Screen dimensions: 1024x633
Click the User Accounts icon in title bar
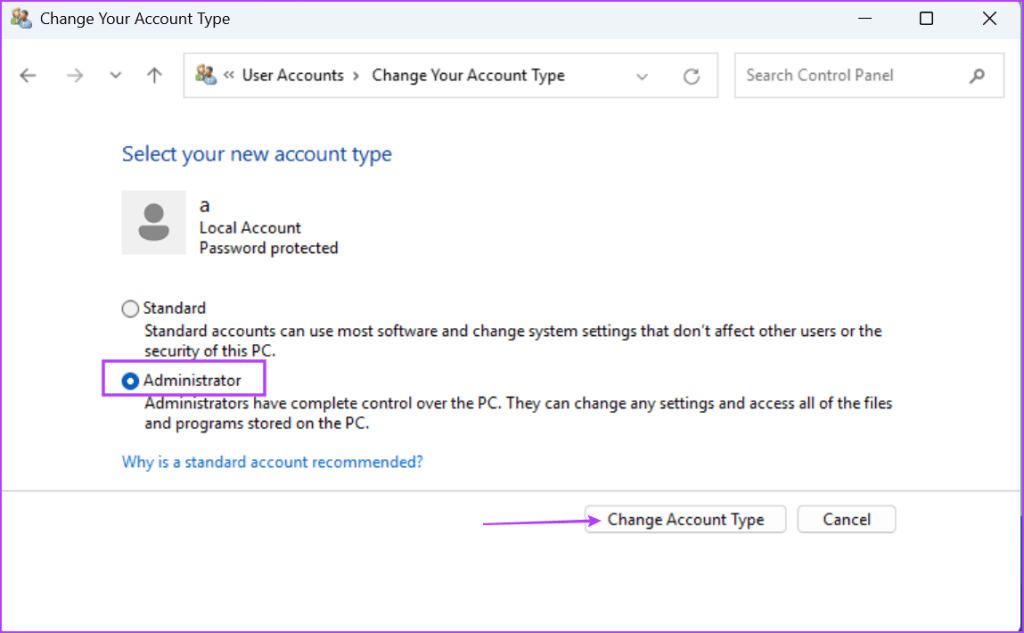click(x=20, y=18)
